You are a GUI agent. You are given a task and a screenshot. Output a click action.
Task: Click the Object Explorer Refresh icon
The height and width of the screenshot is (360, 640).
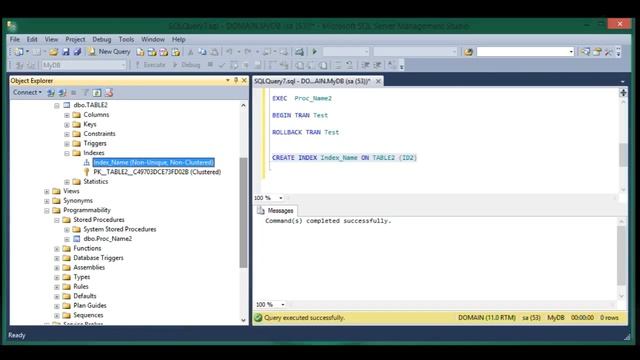click(97, 93)
